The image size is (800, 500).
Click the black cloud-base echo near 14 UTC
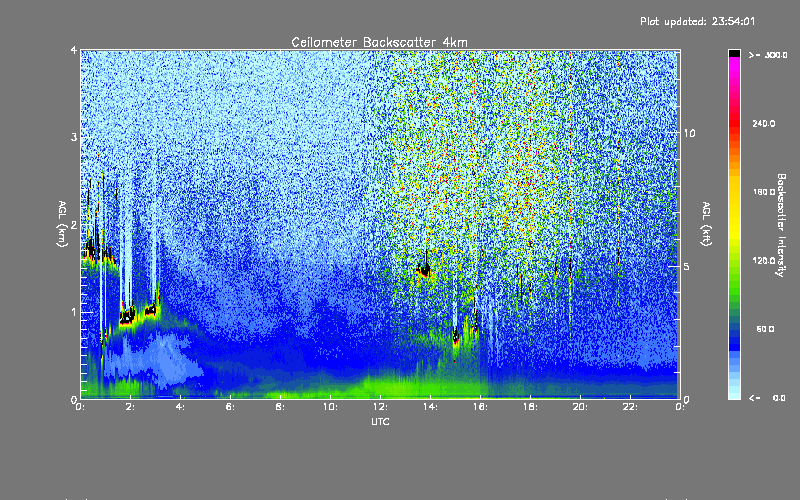(424, 270)
